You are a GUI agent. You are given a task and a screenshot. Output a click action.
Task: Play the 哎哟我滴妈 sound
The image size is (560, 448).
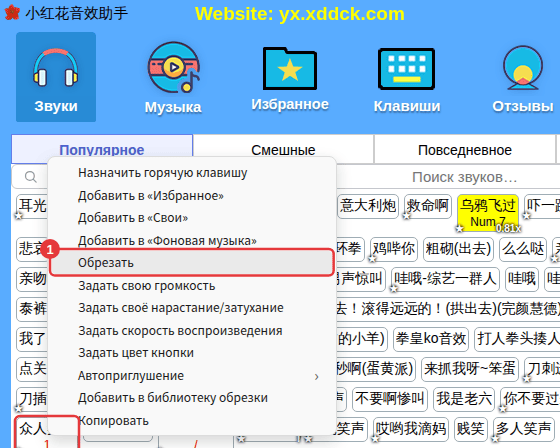click(x=411, y=429)
